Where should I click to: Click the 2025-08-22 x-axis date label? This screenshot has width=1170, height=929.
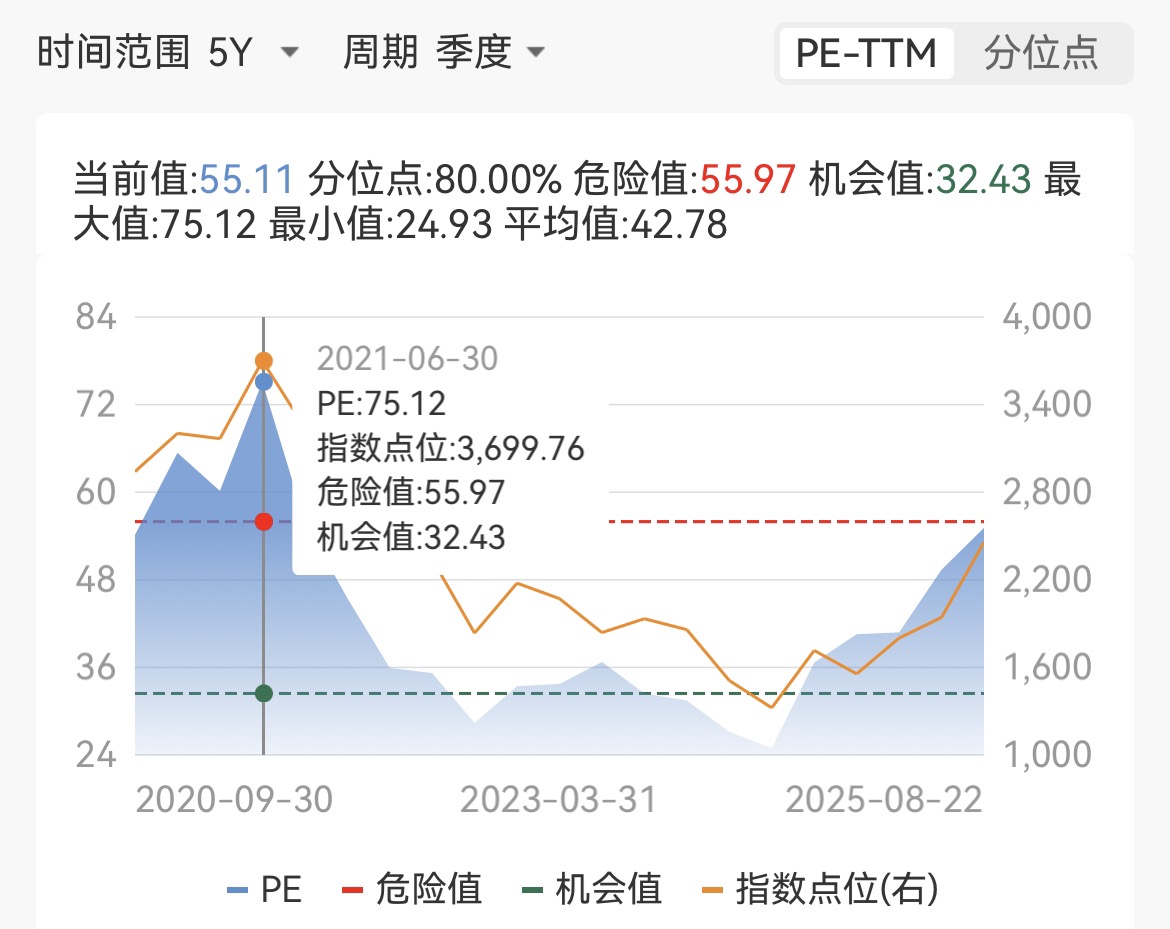tap(884, 800)
